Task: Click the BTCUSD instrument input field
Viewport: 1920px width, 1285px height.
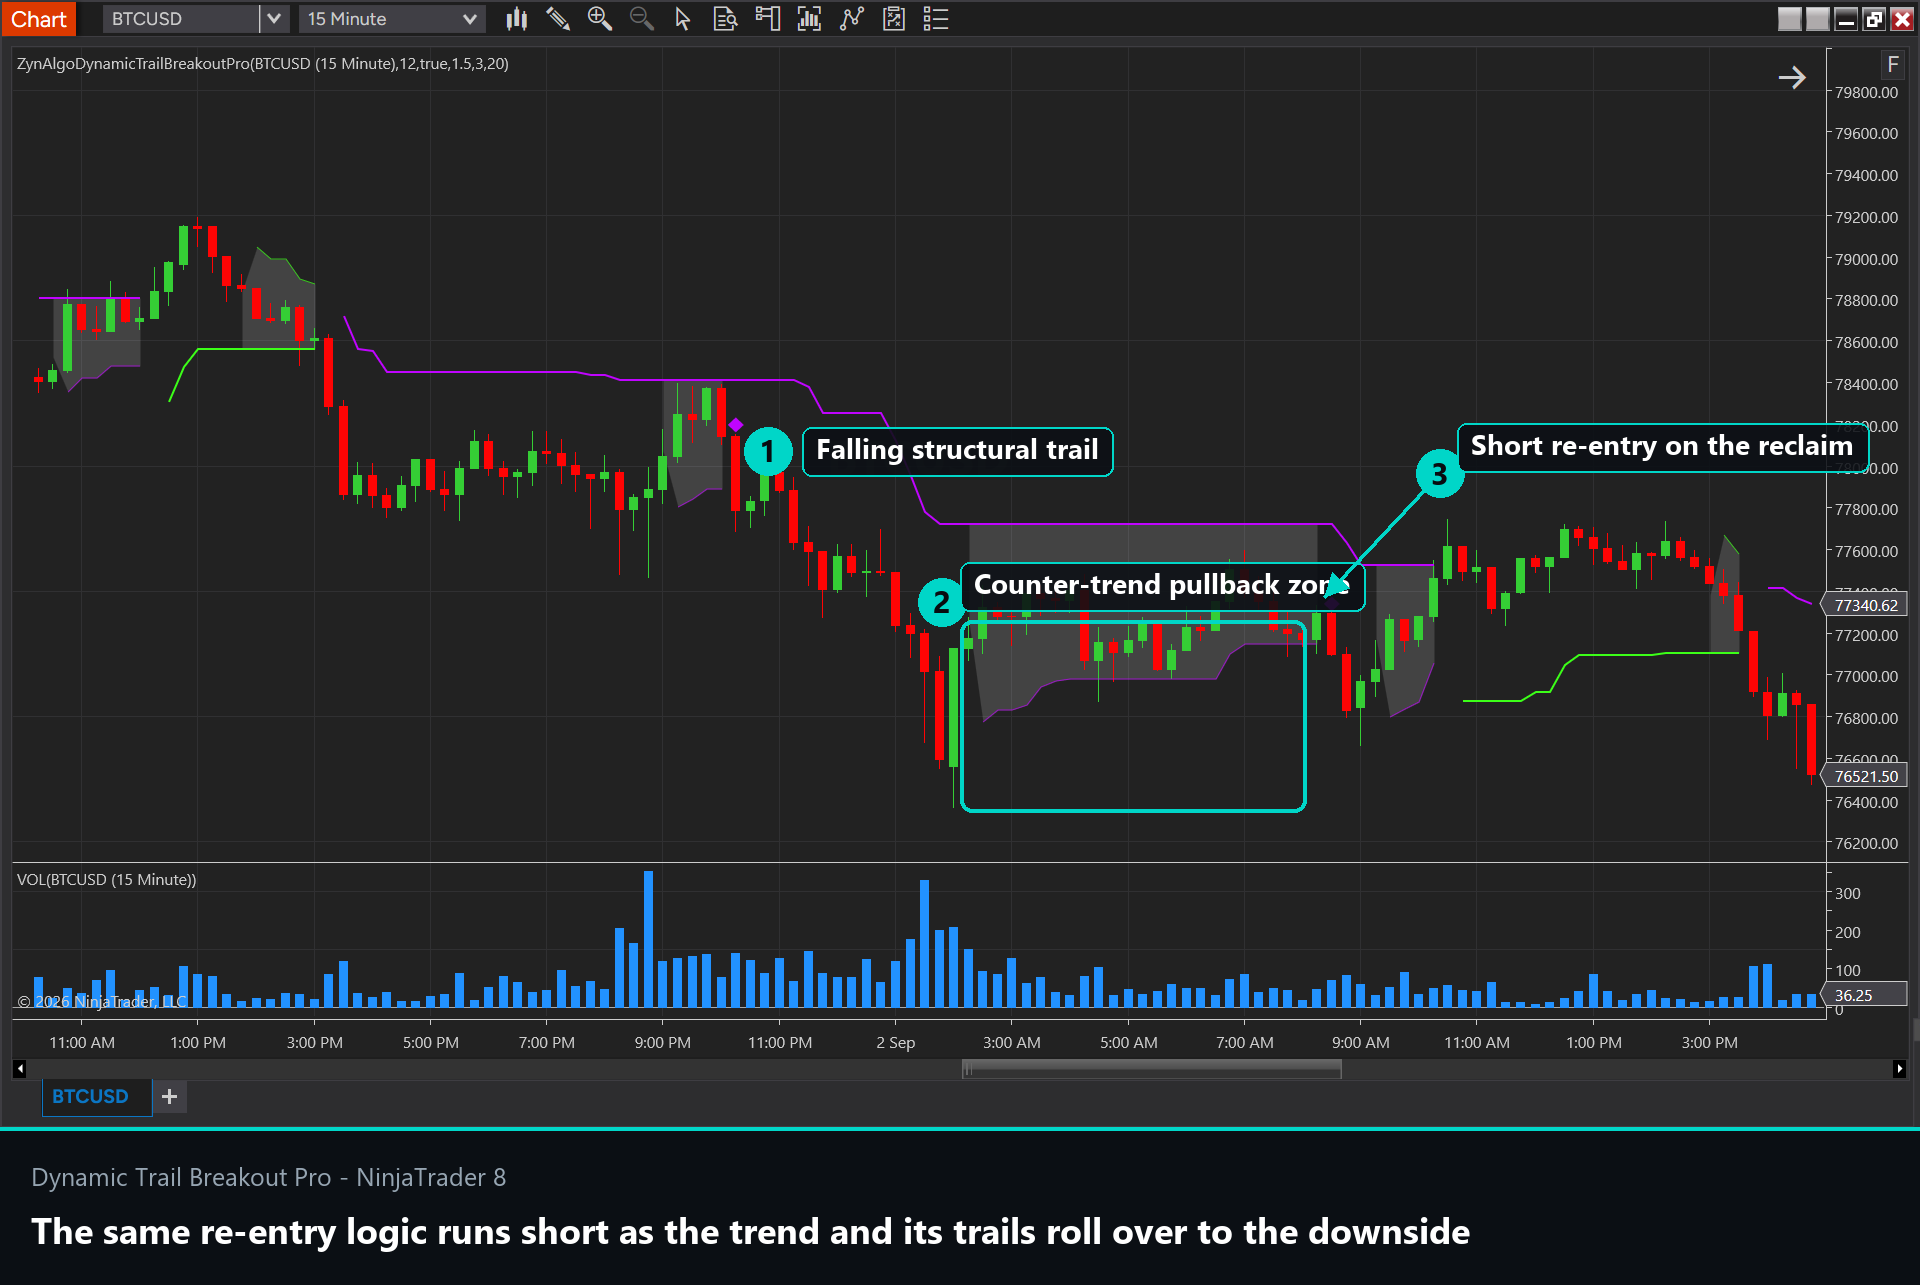Action: pos(181,19)
